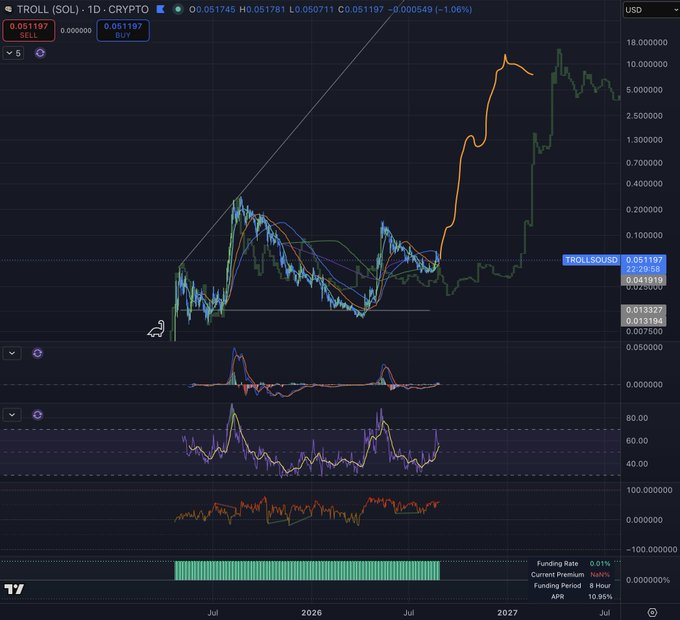Viewport: 680px width, 620px height.
Task: Click the 2027 label on time axis
Action: click(507, 613)
